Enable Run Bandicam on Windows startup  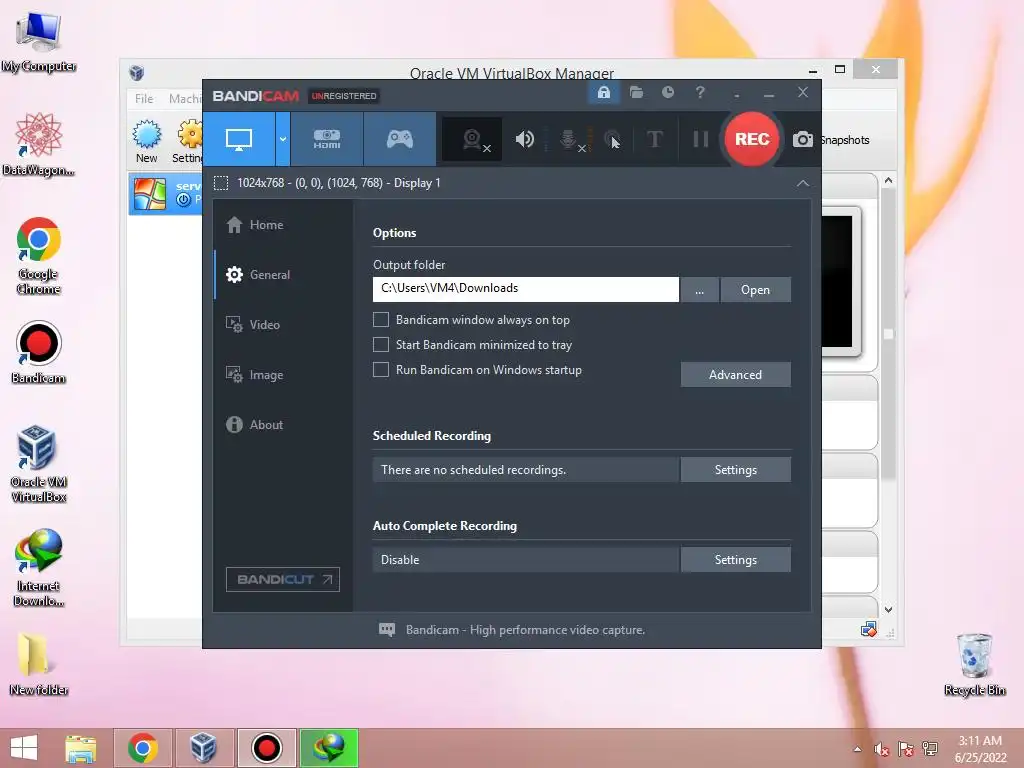[x=381, y=370]
